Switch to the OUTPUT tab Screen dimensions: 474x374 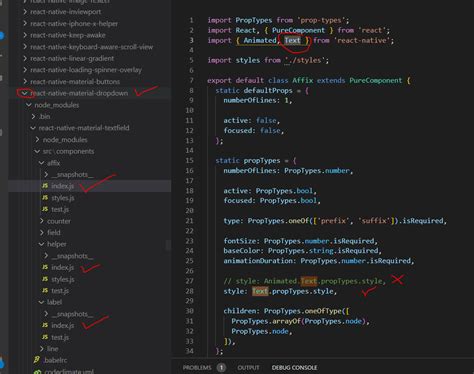point(248,367)
